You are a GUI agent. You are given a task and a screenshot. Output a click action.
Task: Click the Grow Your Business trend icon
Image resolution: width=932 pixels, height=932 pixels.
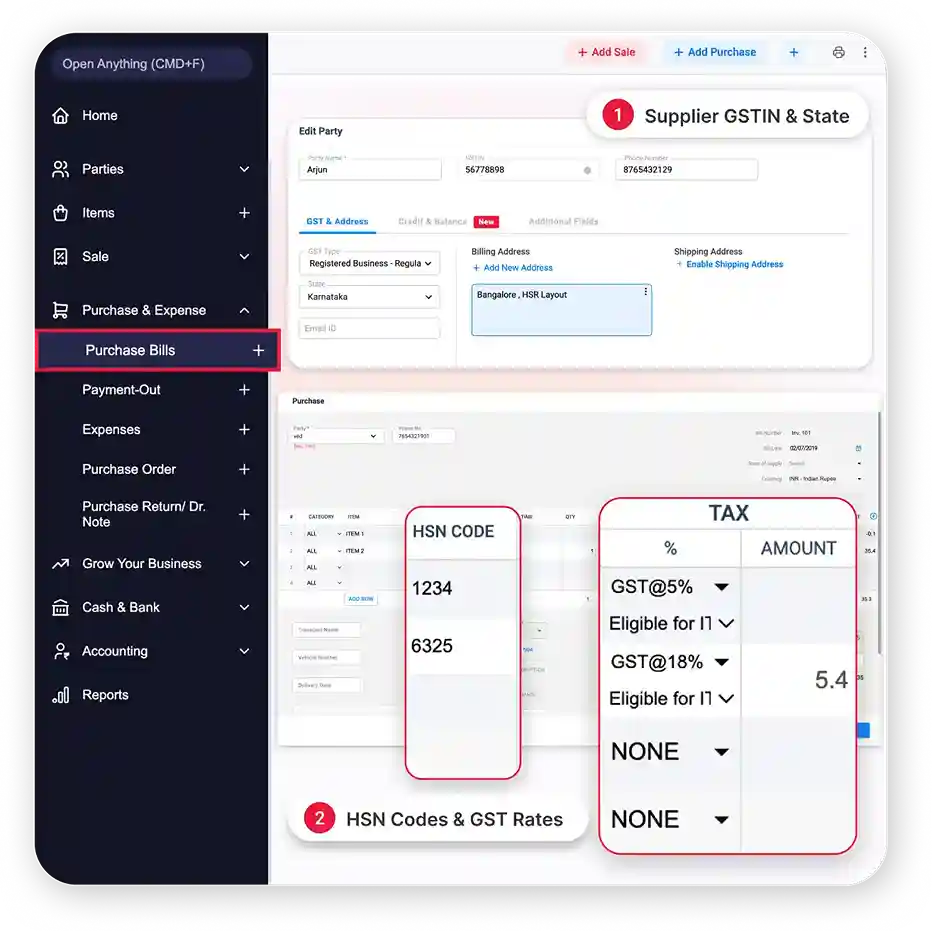click(60, 563)
